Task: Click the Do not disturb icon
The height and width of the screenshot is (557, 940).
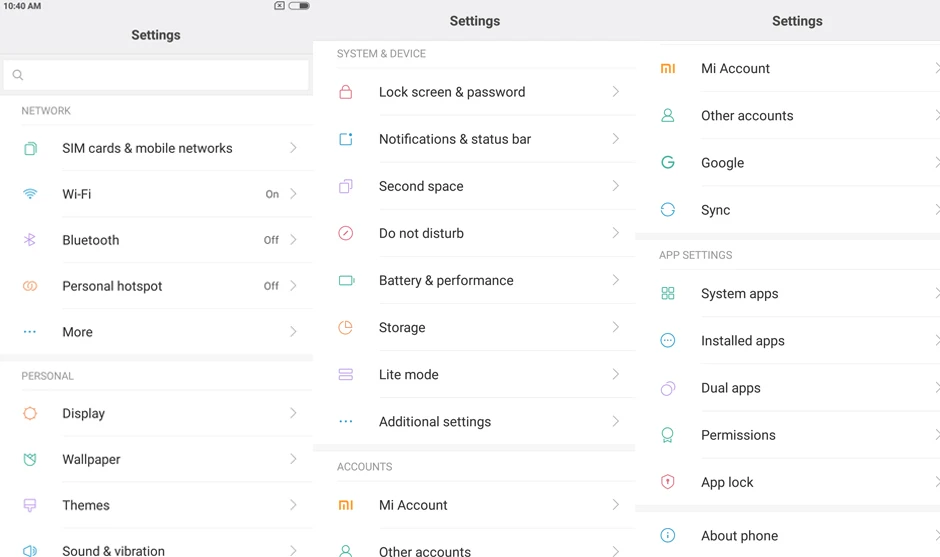Action: tap(346, 233)
